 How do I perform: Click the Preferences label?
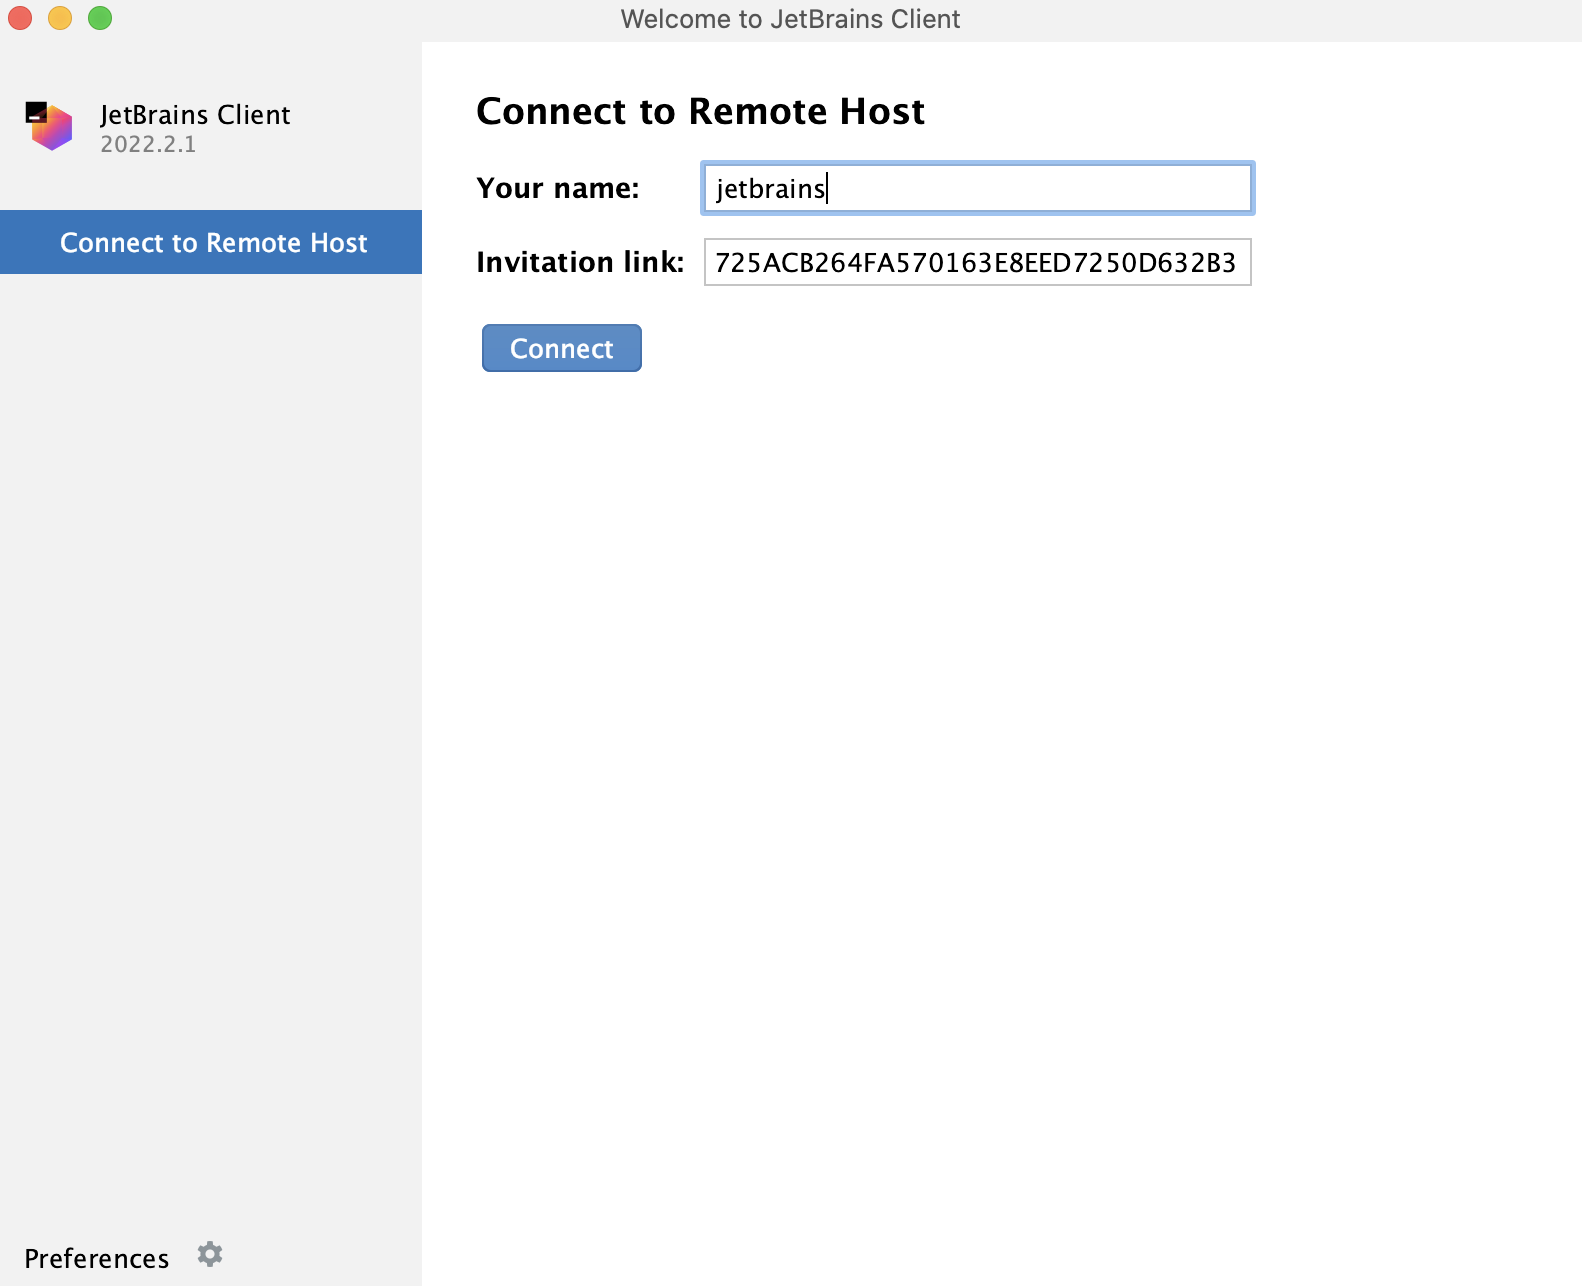click(97, 1258)
